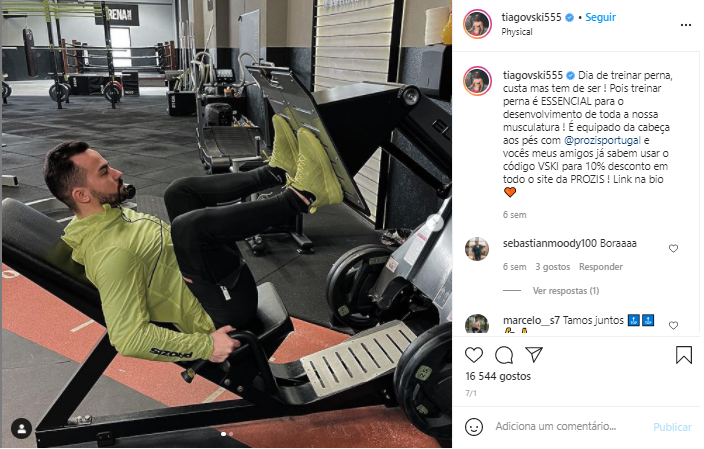Open Physical location link
The height and width of the screenshot is (449, 704).
point(517,32)
